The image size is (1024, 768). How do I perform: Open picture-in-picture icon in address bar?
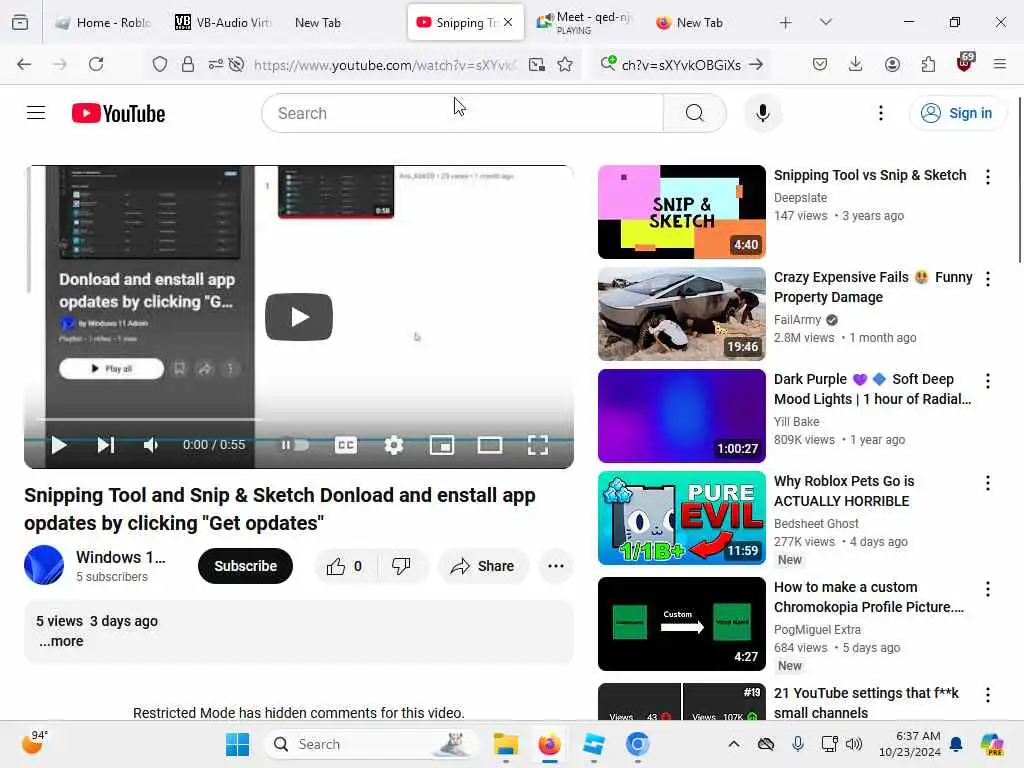point(537,64)
